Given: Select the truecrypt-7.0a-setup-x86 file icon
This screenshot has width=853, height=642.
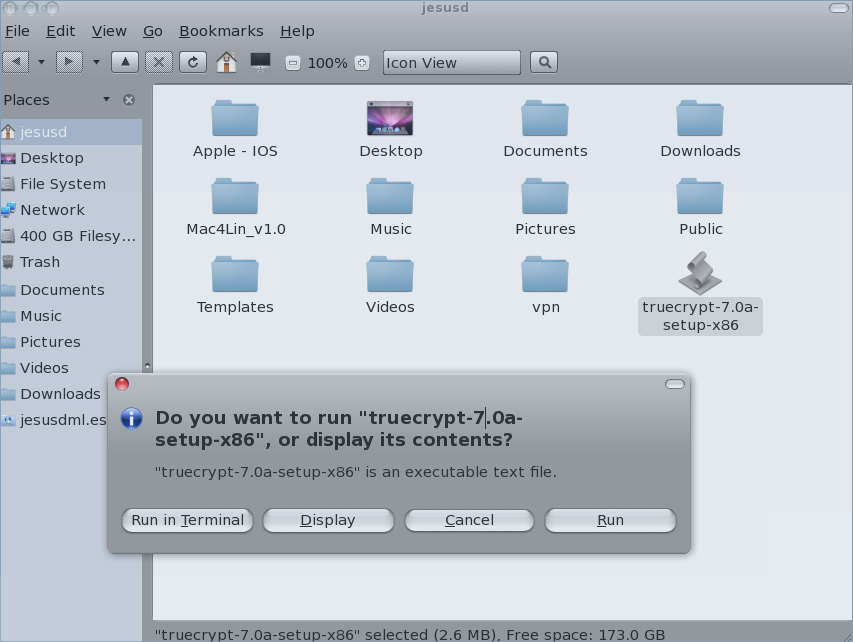Looking at the screenshot, I should (x=700, y=273).
